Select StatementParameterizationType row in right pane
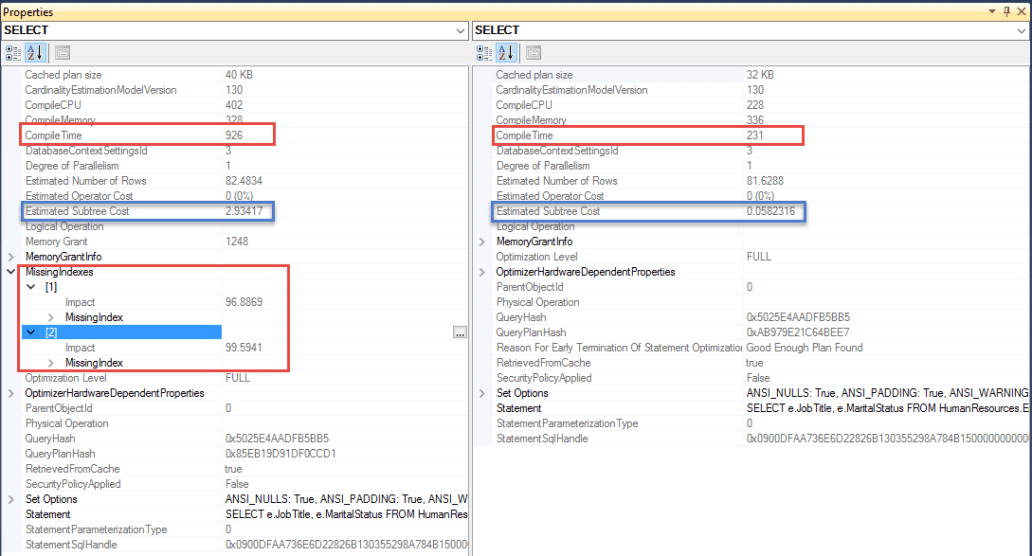Viewport: 1032px width, 556px height. (x=761, y=423)
